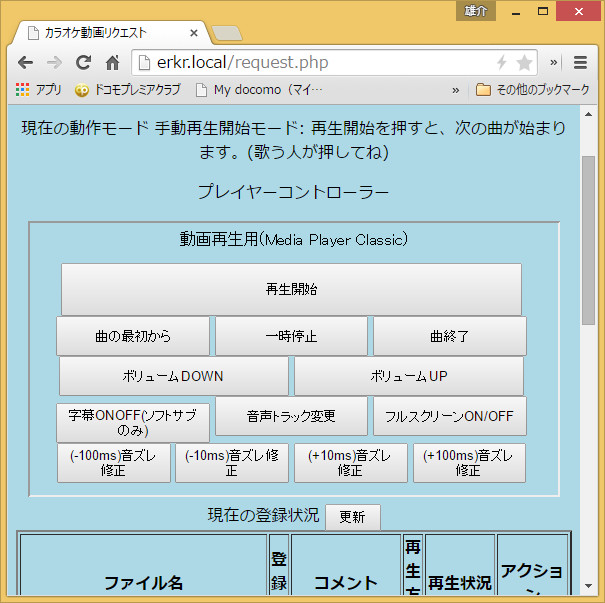Open the My docomo bookmark
The width and height of the screenshot is (605, 603).
pos(259,90)
